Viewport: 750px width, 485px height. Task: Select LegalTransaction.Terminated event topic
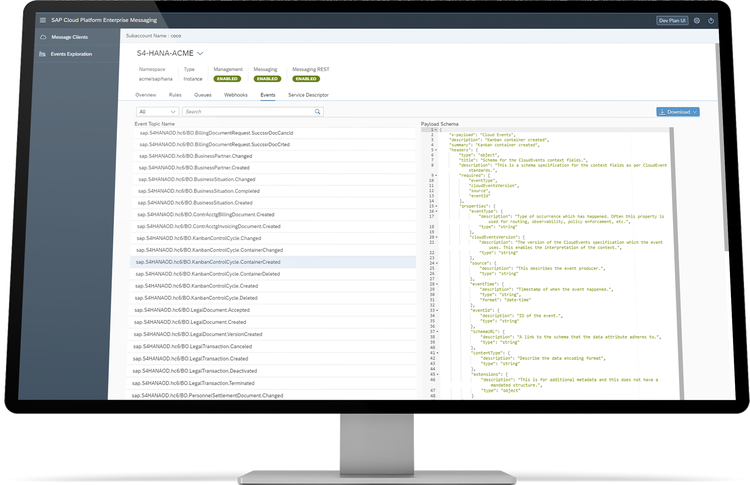[x=271, y=383]
